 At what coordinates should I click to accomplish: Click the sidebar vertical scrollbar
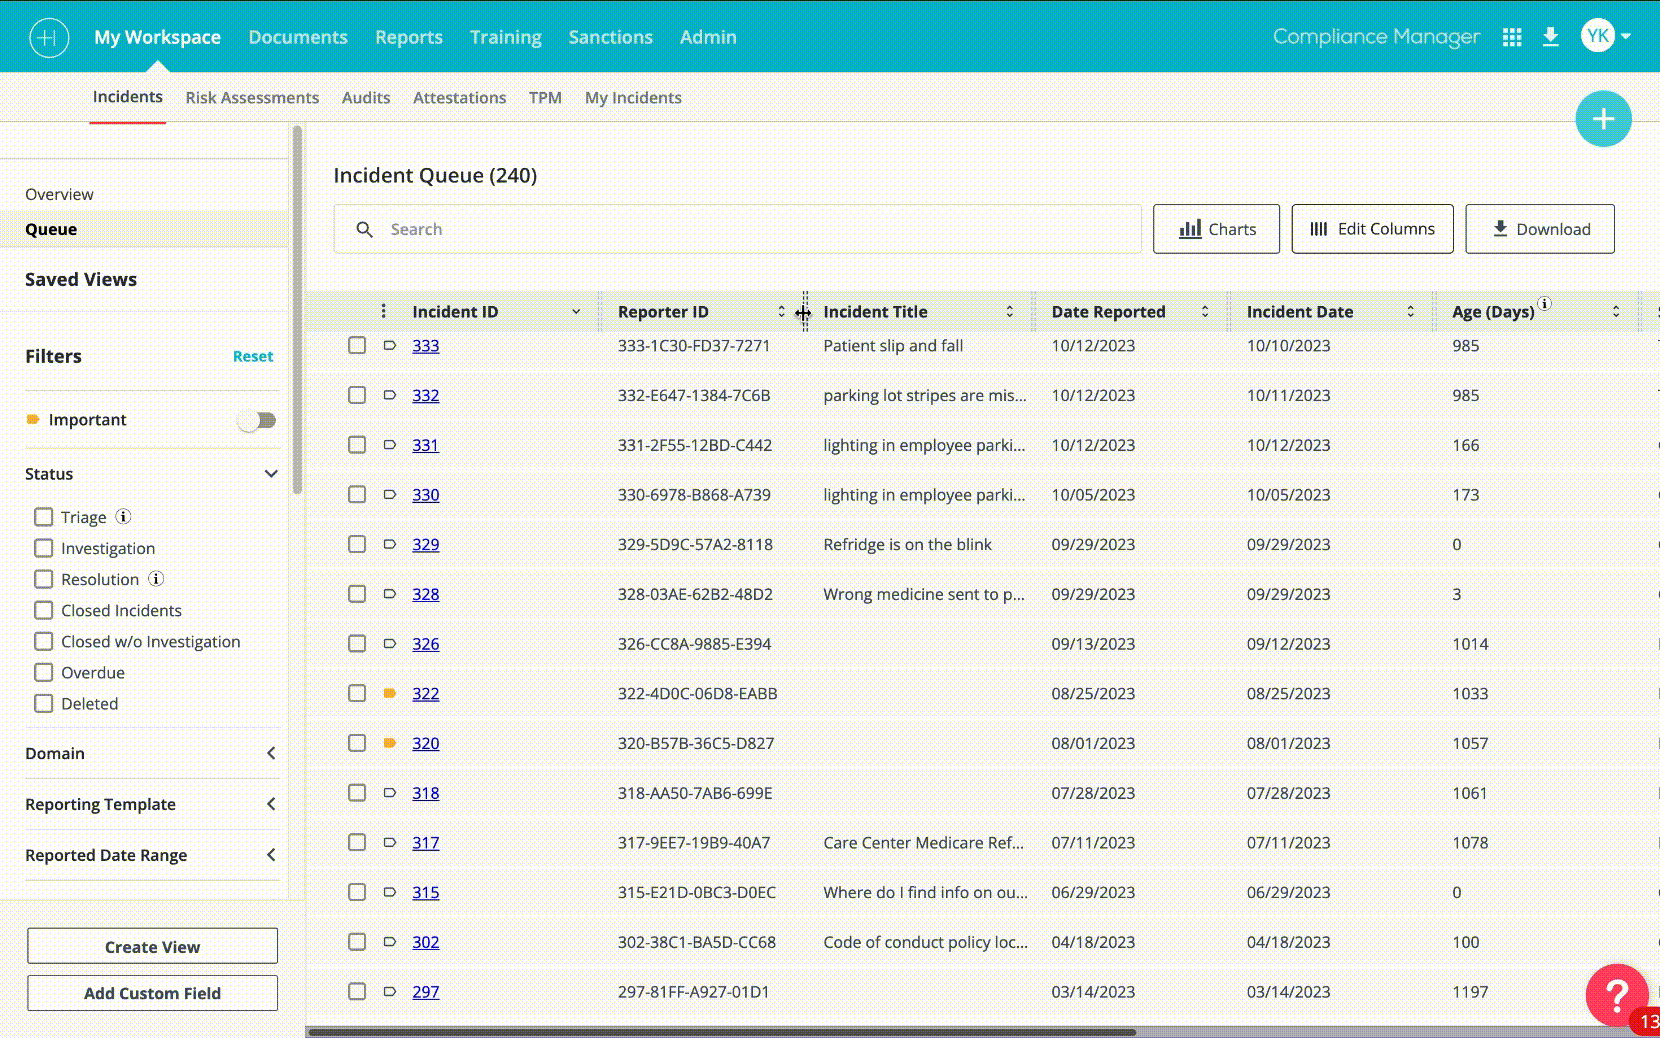click(x=297, y=310)
